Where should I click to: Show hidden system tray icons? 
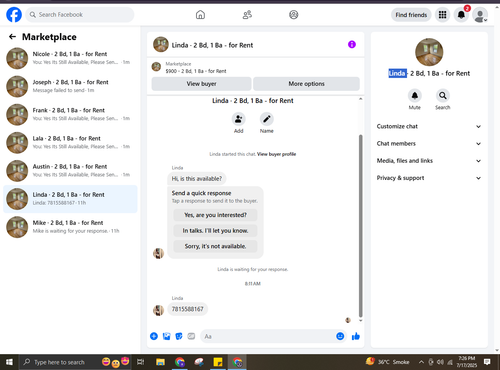tap(421, 362)
